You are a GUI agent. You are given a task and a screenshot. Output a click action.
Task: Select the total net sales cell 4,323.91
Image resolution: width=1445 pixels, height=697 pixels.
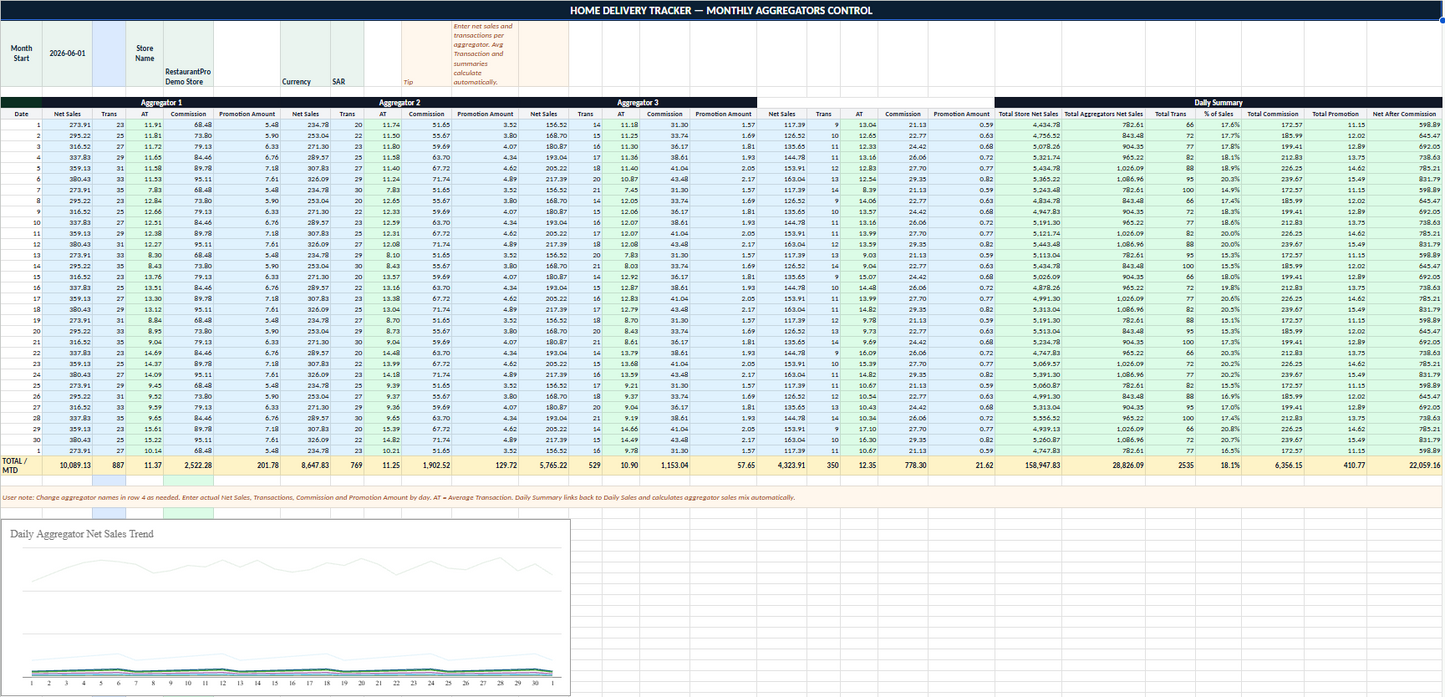click(x=782, y=465)
